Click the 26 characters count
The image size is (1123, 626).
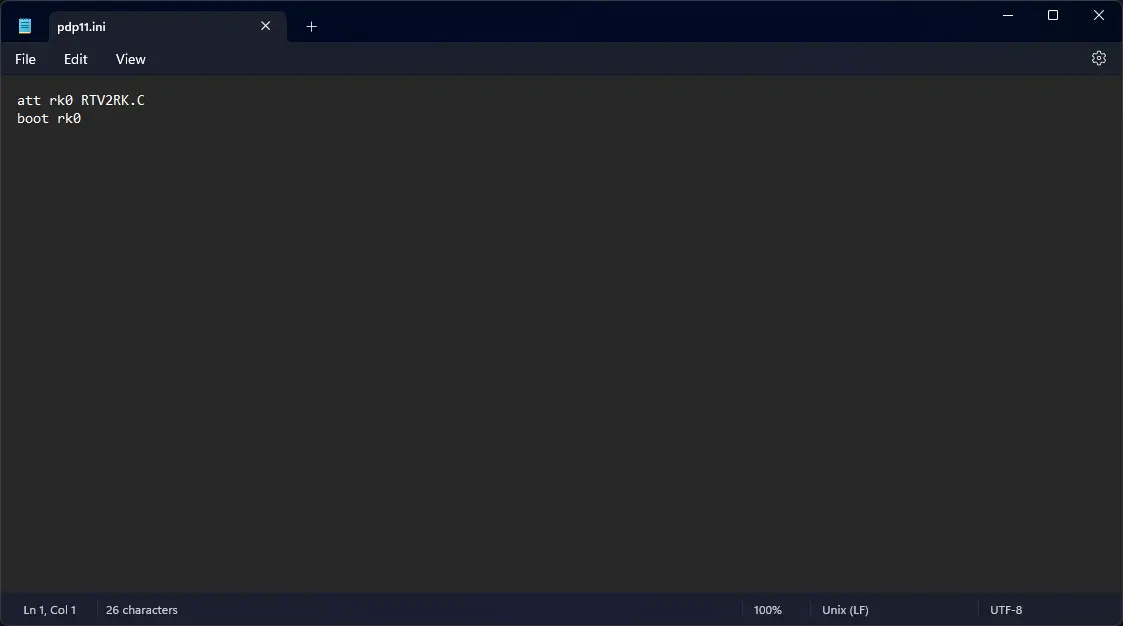[142, 610]
